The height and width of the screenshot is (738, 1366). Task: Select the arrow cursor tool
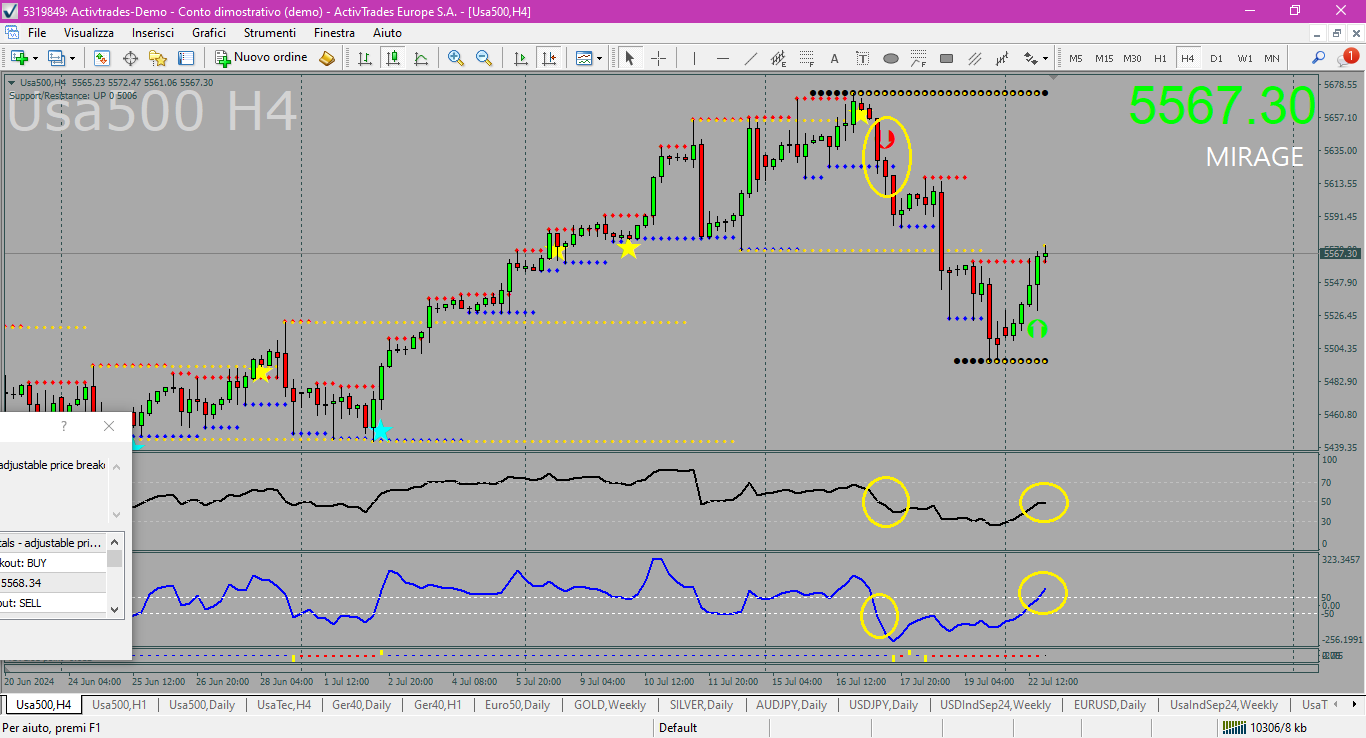click(x=630, y=58)
